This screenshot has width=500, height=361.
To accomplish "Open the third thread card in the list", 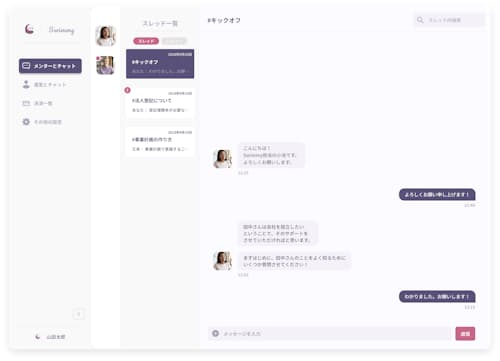I will (x=160, y=142).
